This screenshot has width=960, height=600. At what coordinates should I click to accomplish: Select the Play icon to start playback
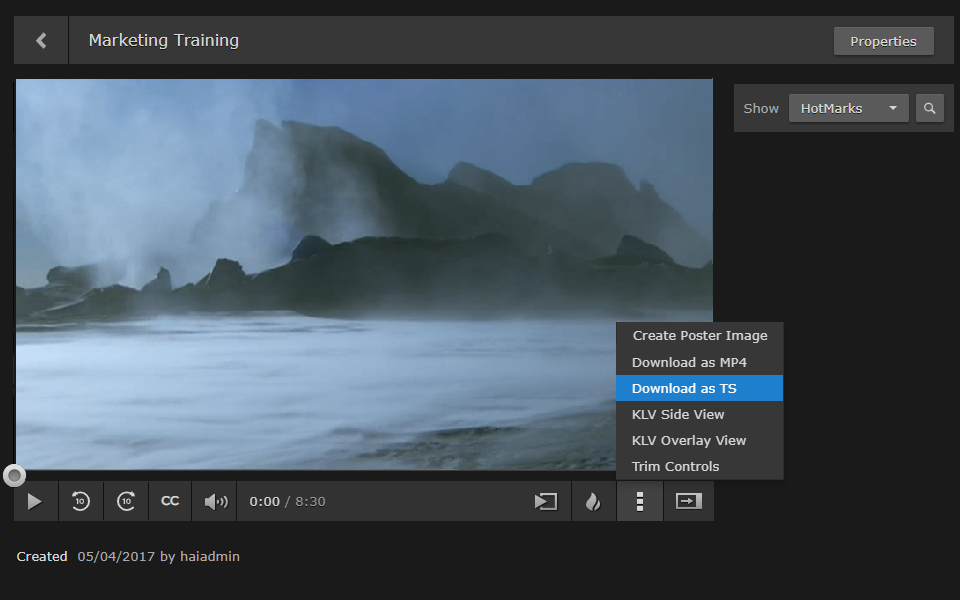tap(35, 501)
